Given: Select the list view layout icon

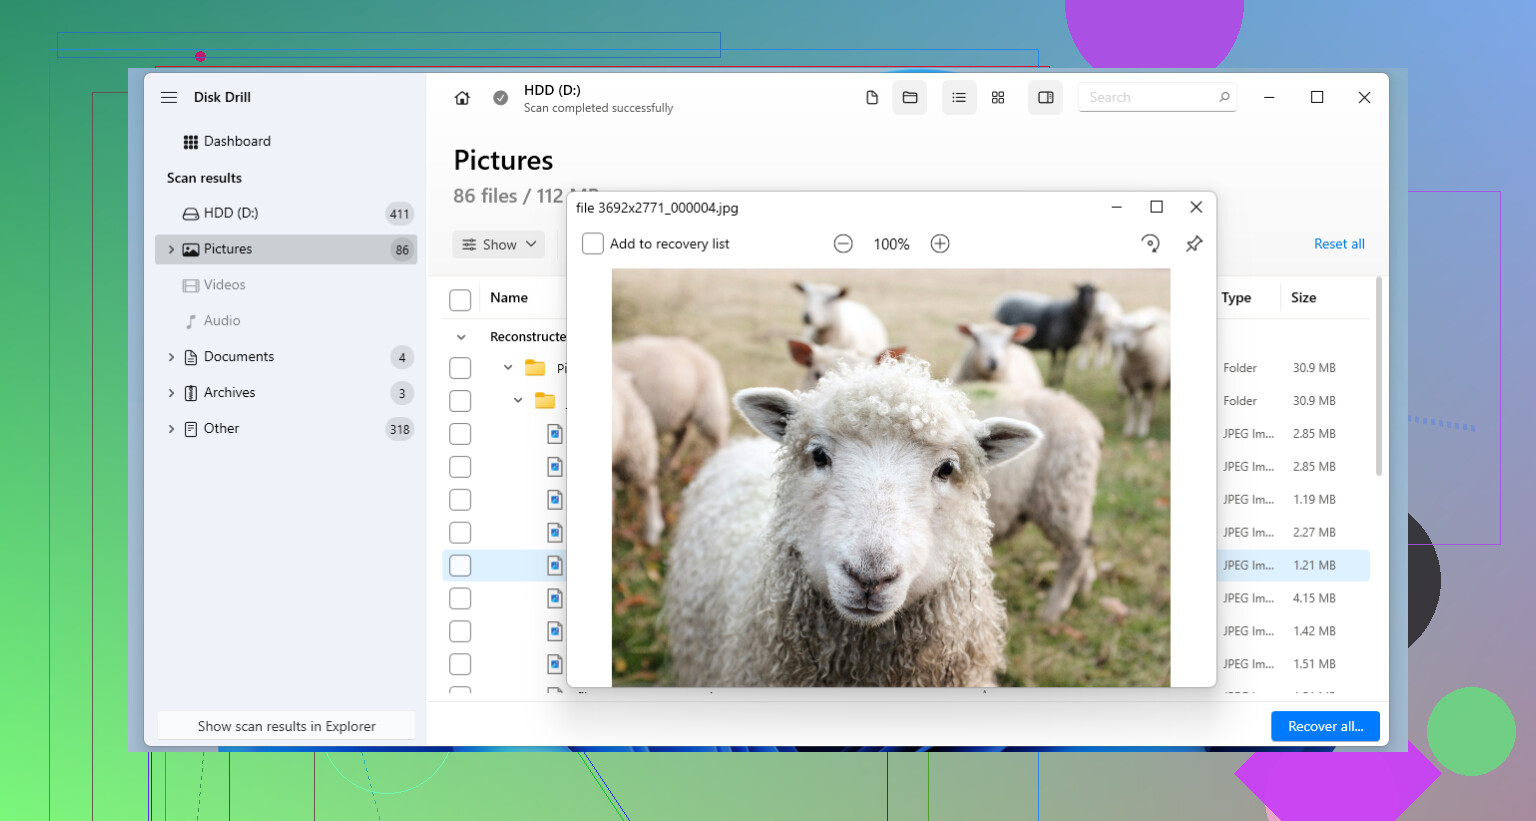Looking at the screenshot, I should coord(959,98).
